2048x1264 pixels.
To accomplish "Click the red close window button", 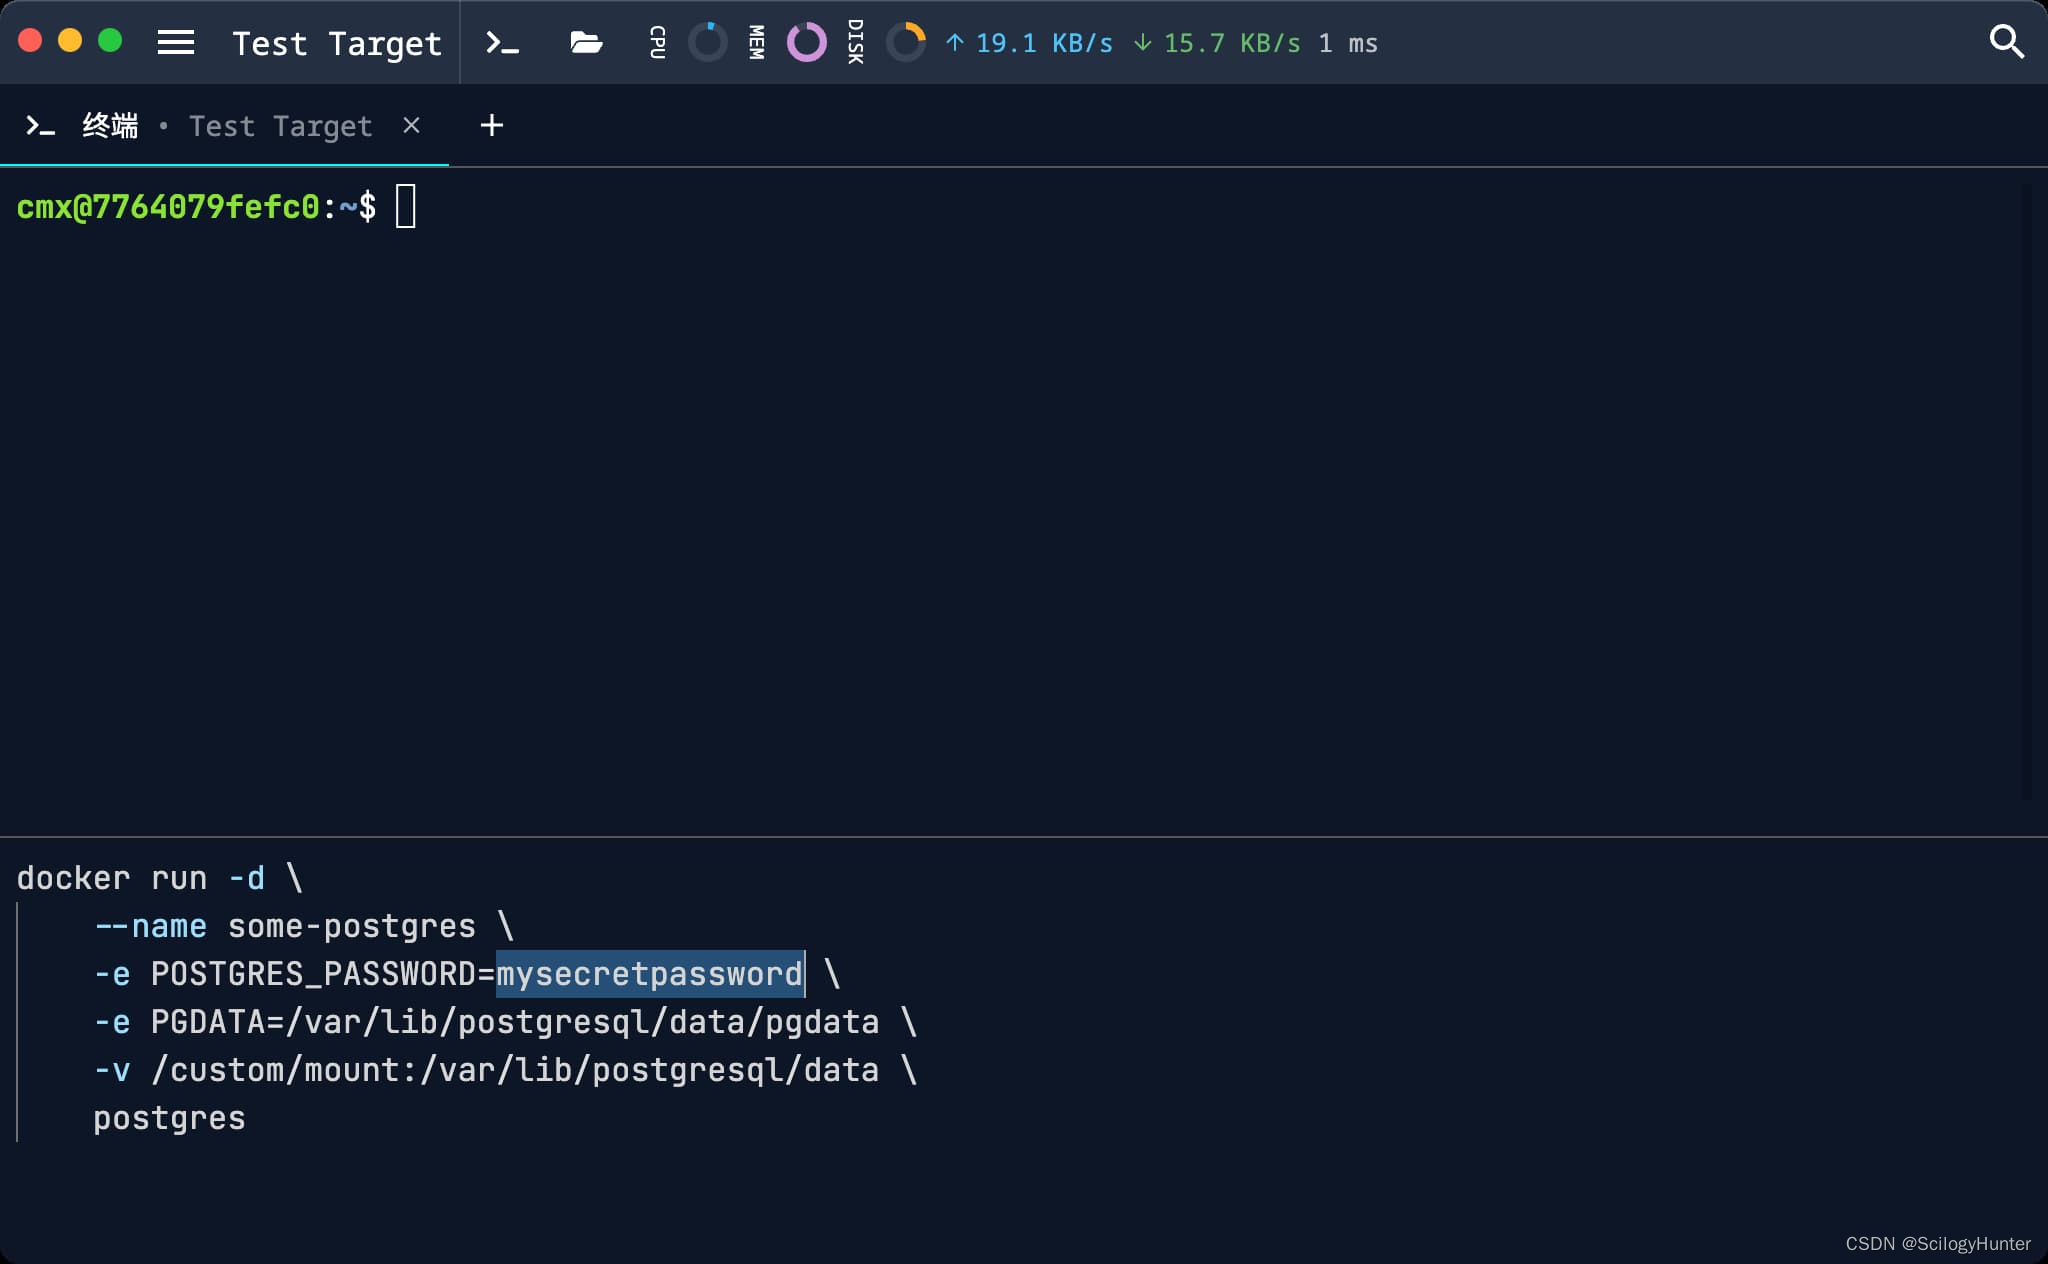I will click(x=30, y=41).
